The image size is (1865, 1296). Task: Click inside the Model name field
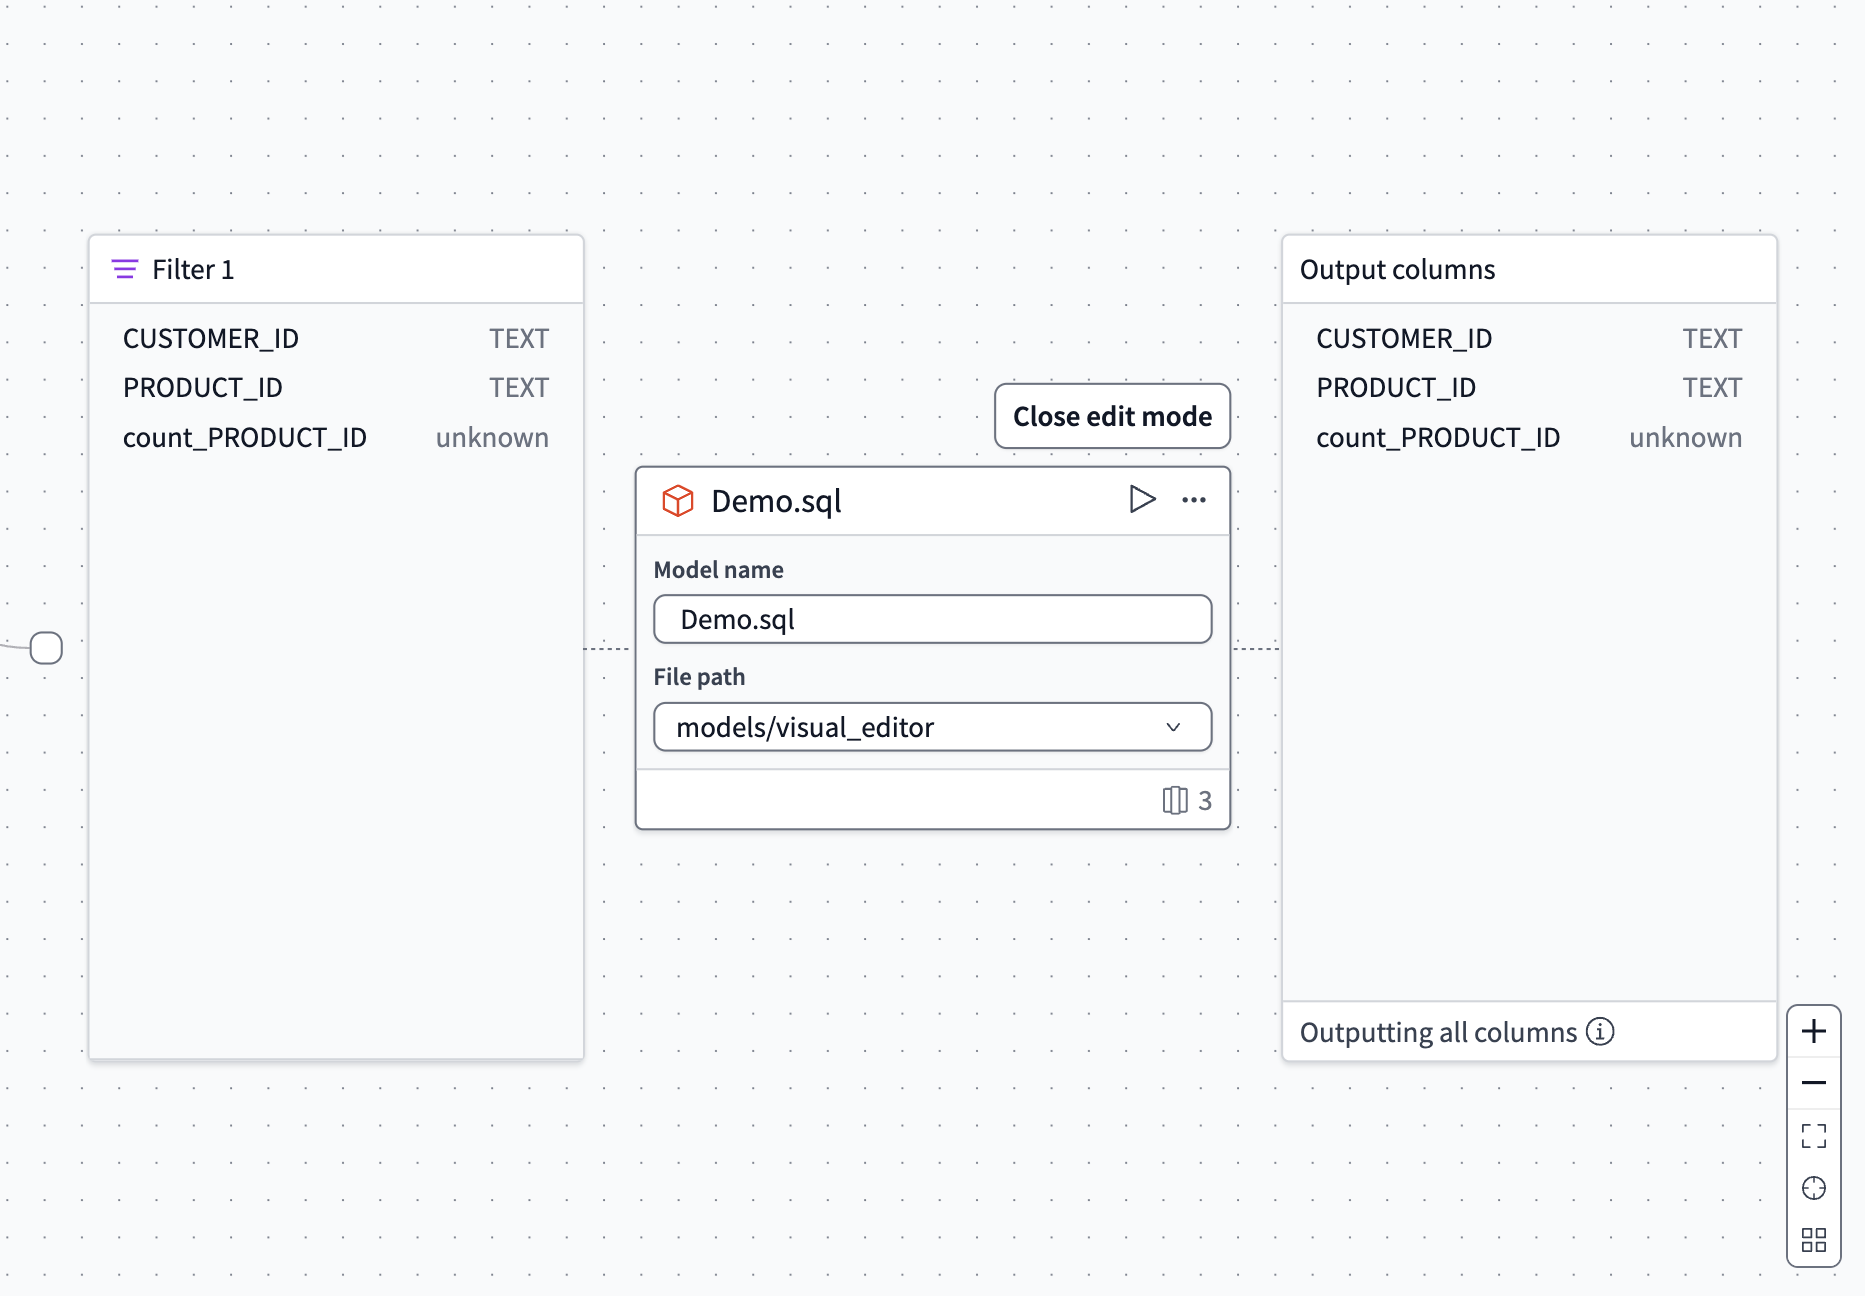(932, 619)
